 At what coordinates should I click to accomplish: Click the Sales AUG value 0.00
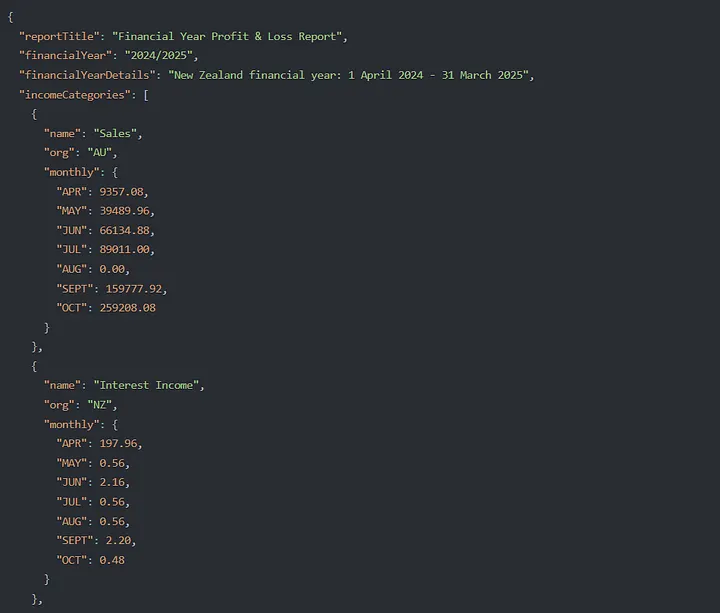116,269
